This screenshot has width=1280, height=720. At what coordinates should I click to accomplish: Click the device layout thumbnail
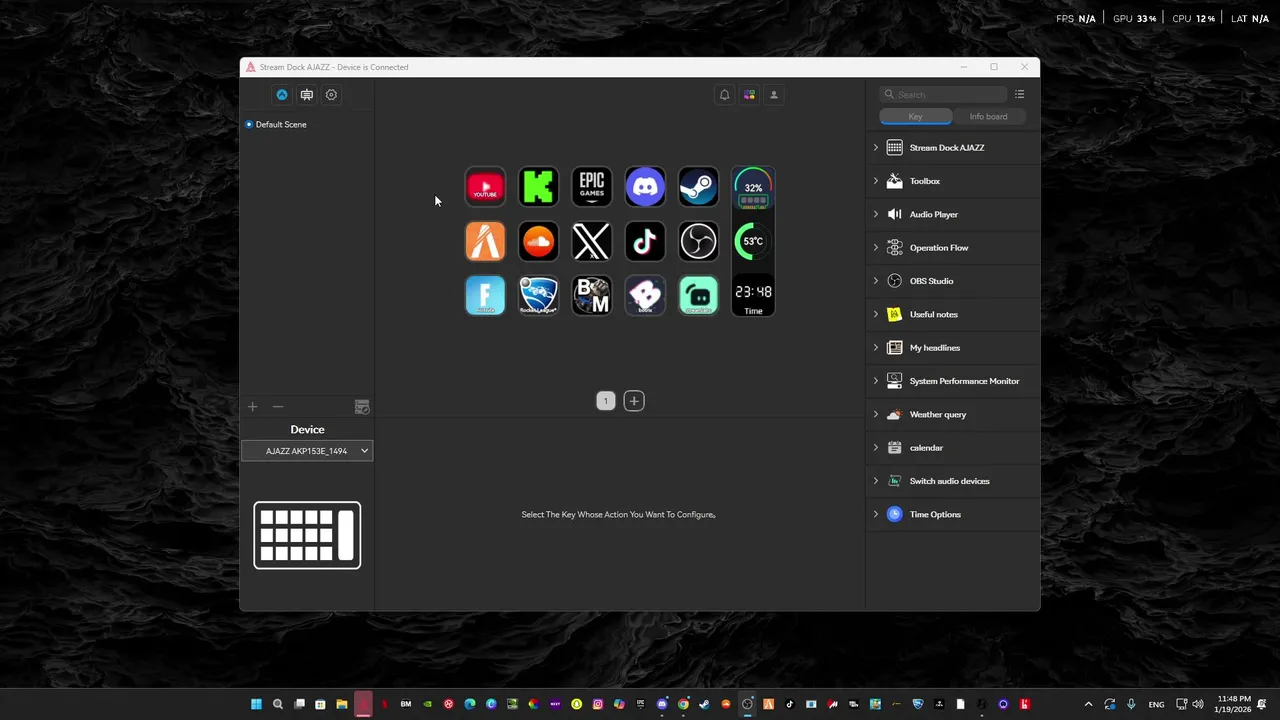coord(307,535)
